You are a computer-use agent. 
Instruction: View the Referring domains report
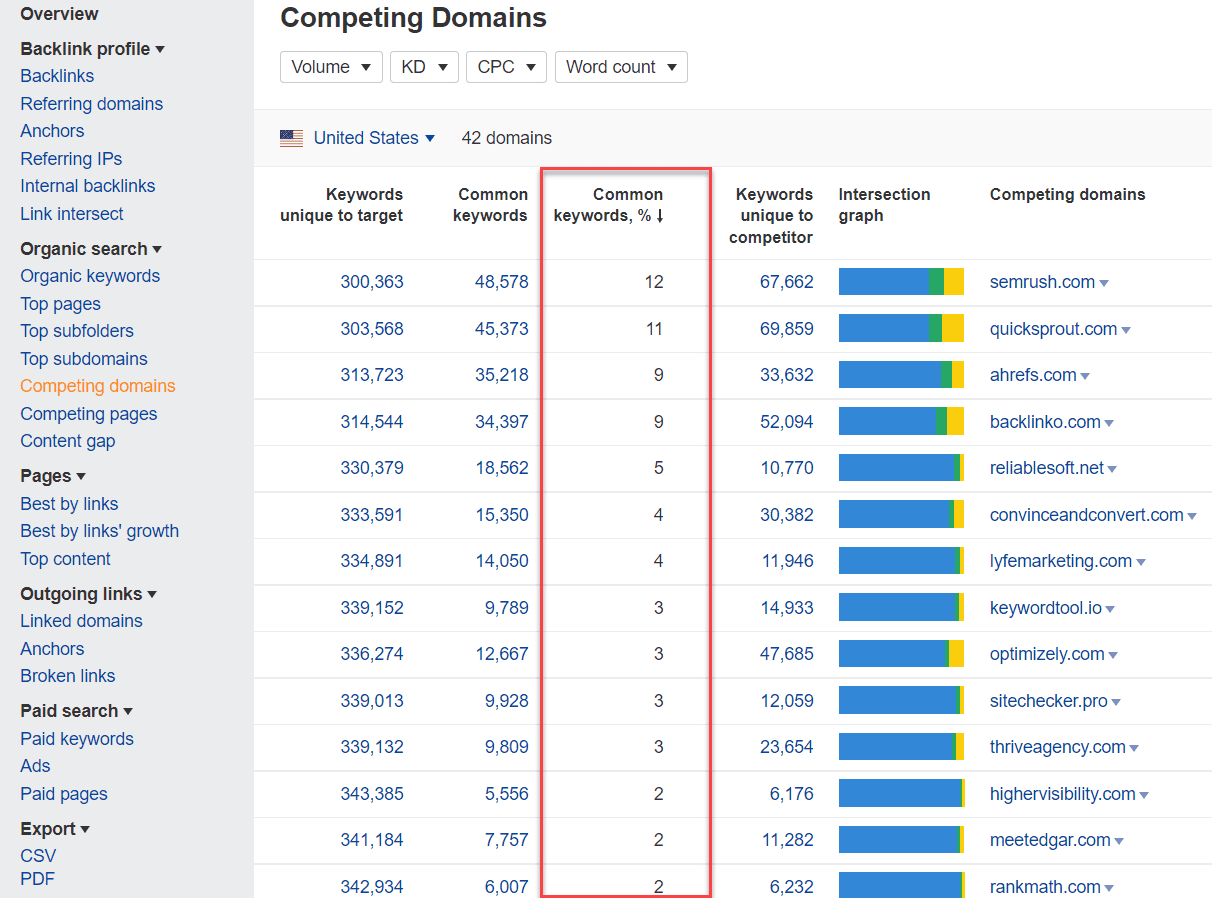[91, 103]
